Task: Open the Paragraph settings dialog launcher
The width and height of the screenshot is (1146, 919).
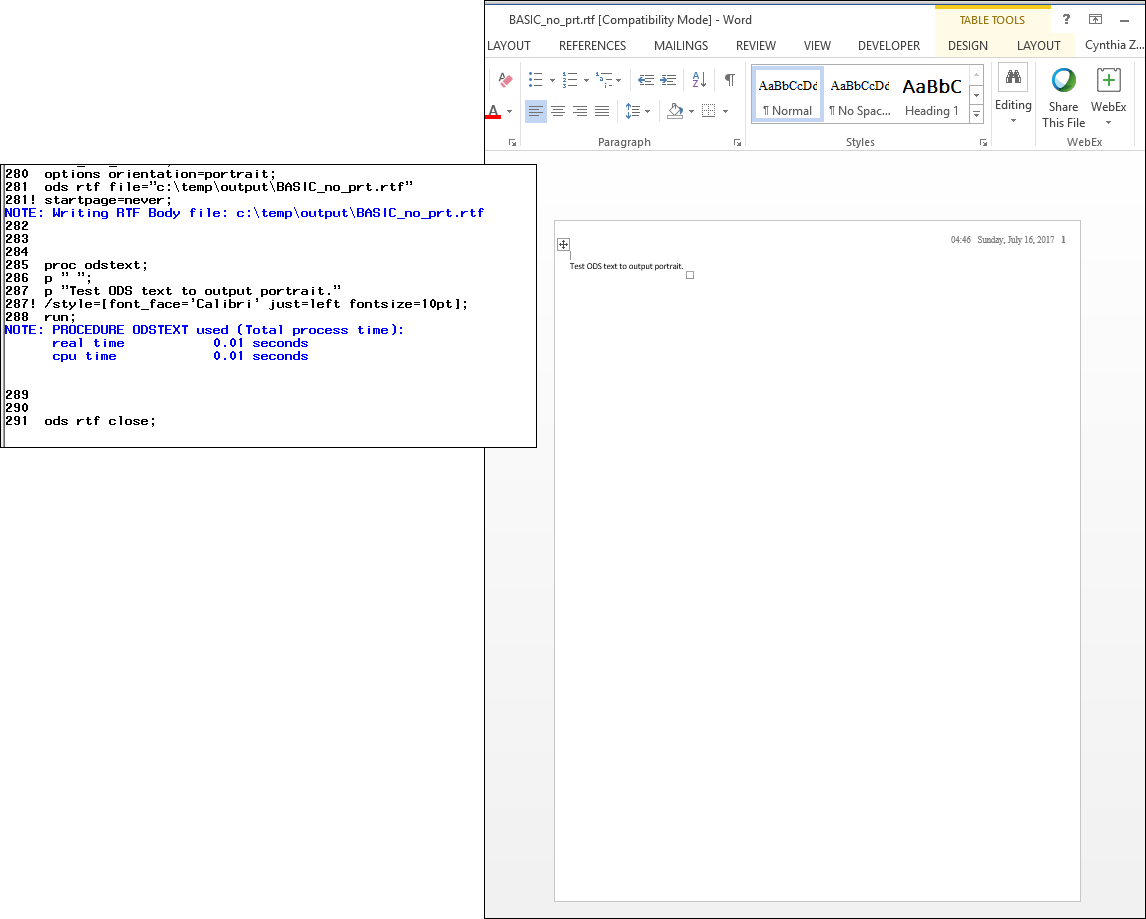Action: click(x=737, y=143)
